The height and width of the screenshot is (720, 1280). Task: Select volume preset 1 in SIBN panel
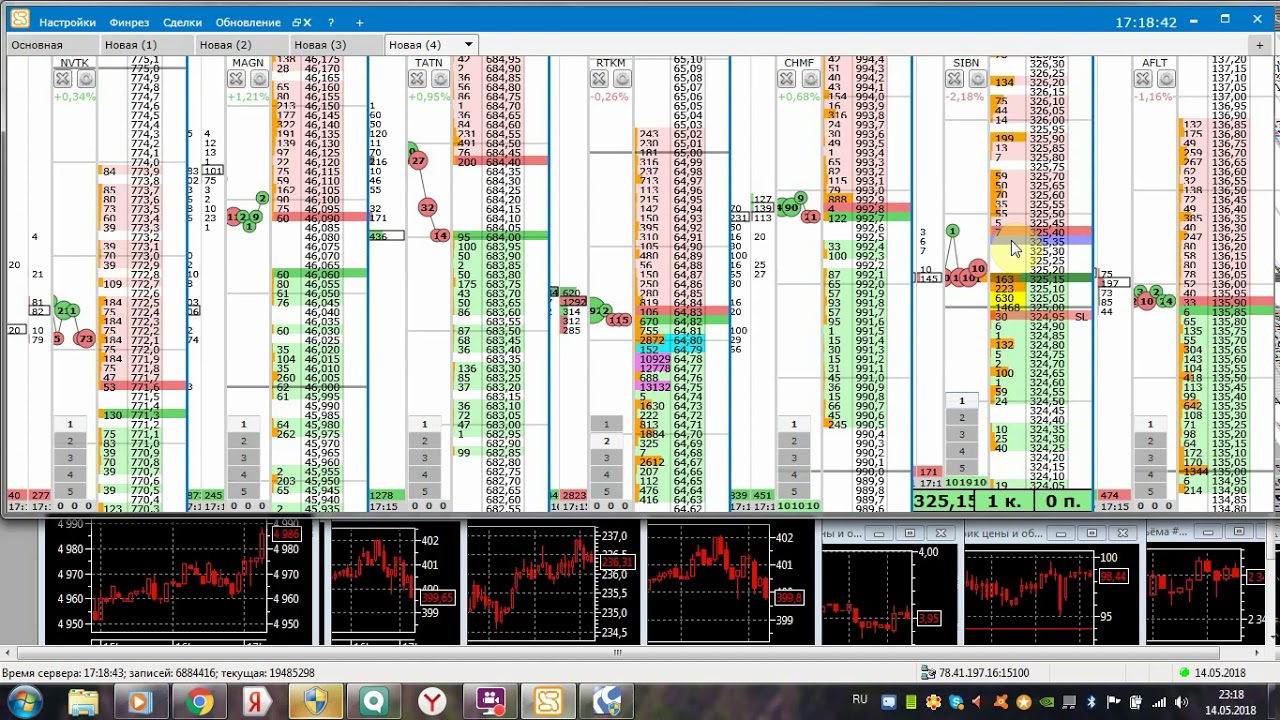[962, 401]
